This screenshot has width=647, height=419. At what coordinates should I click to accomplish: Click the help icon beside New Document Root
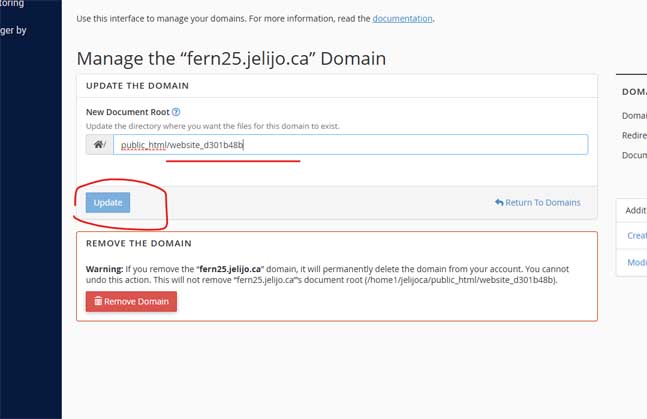point(176,112)
